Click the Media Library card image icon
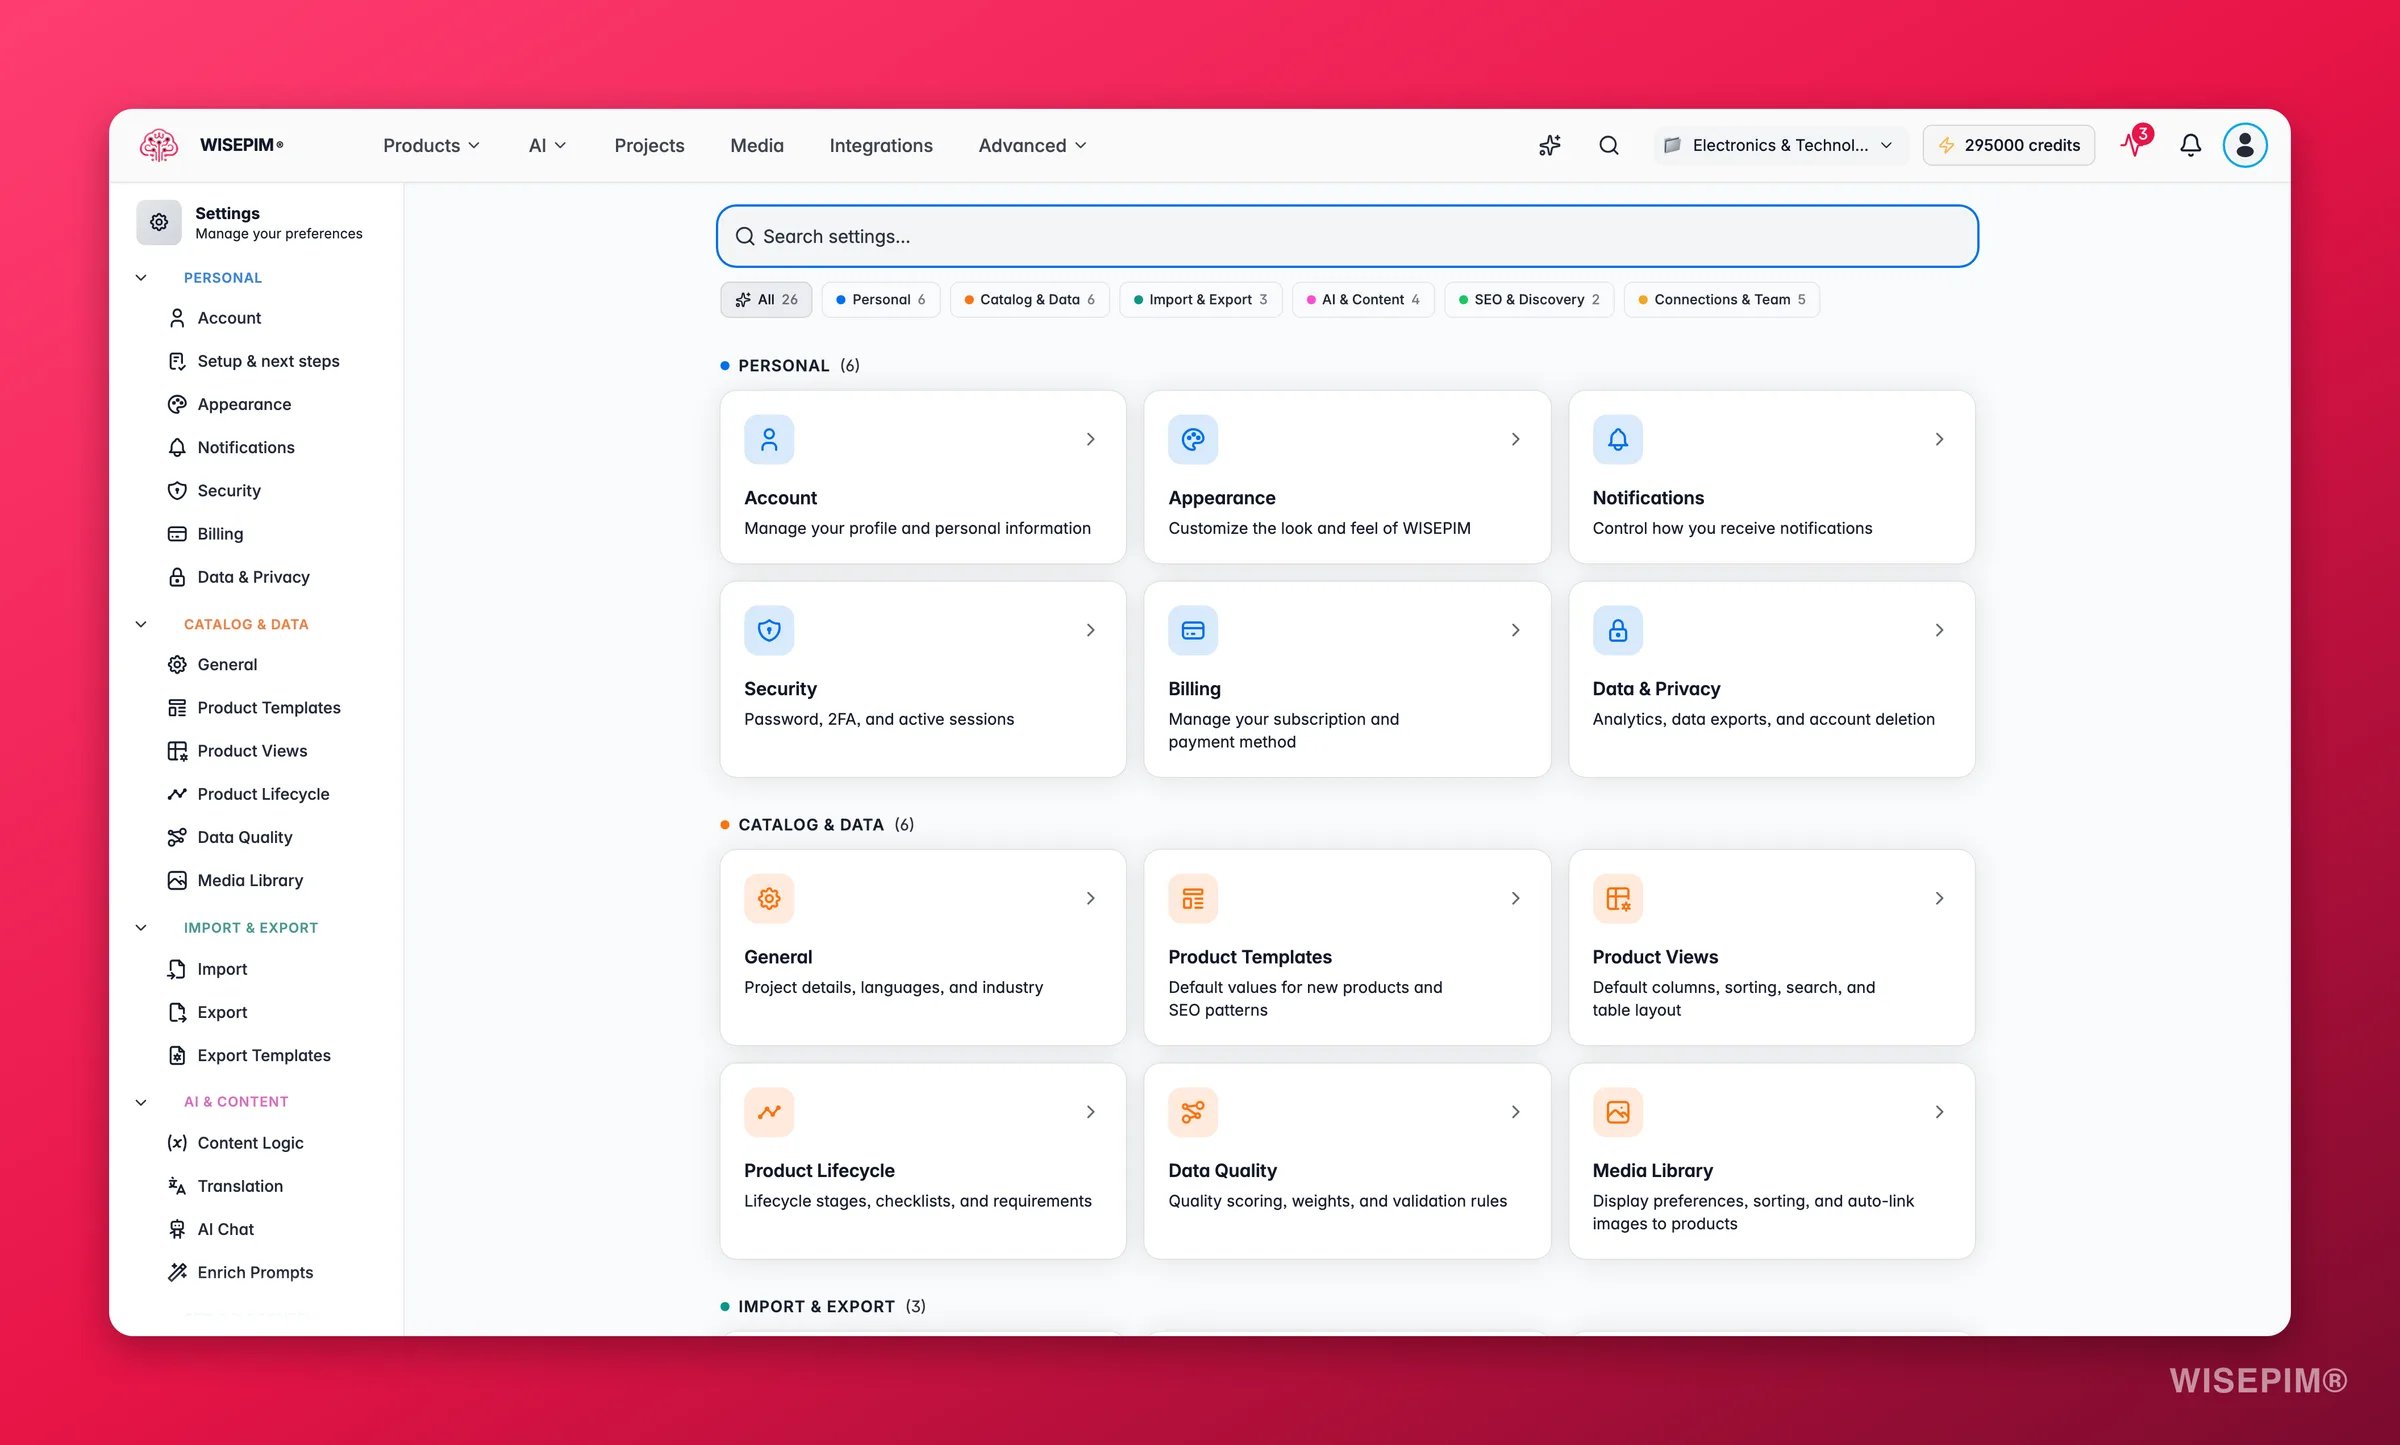Image resolution: width=2400 pixels, height=1445 pixels. [1617, 1112]
